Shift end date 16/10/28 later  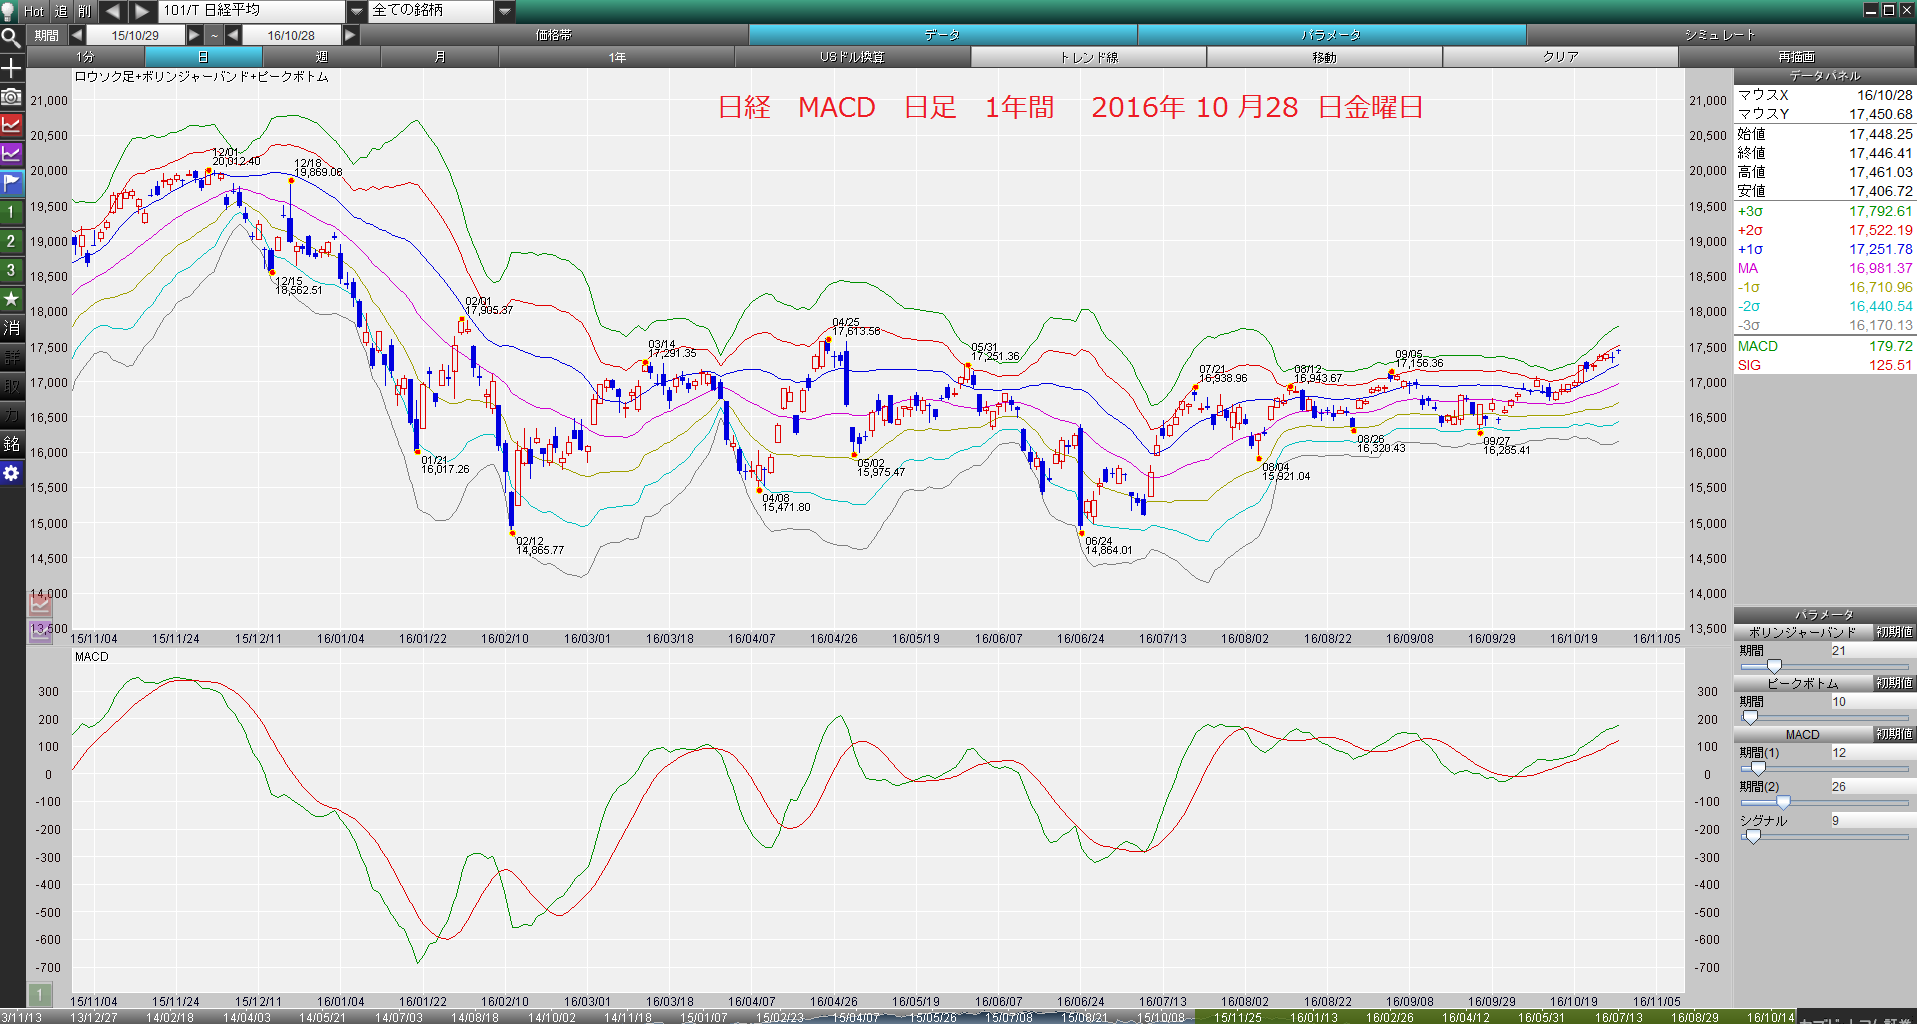point(351,35)
